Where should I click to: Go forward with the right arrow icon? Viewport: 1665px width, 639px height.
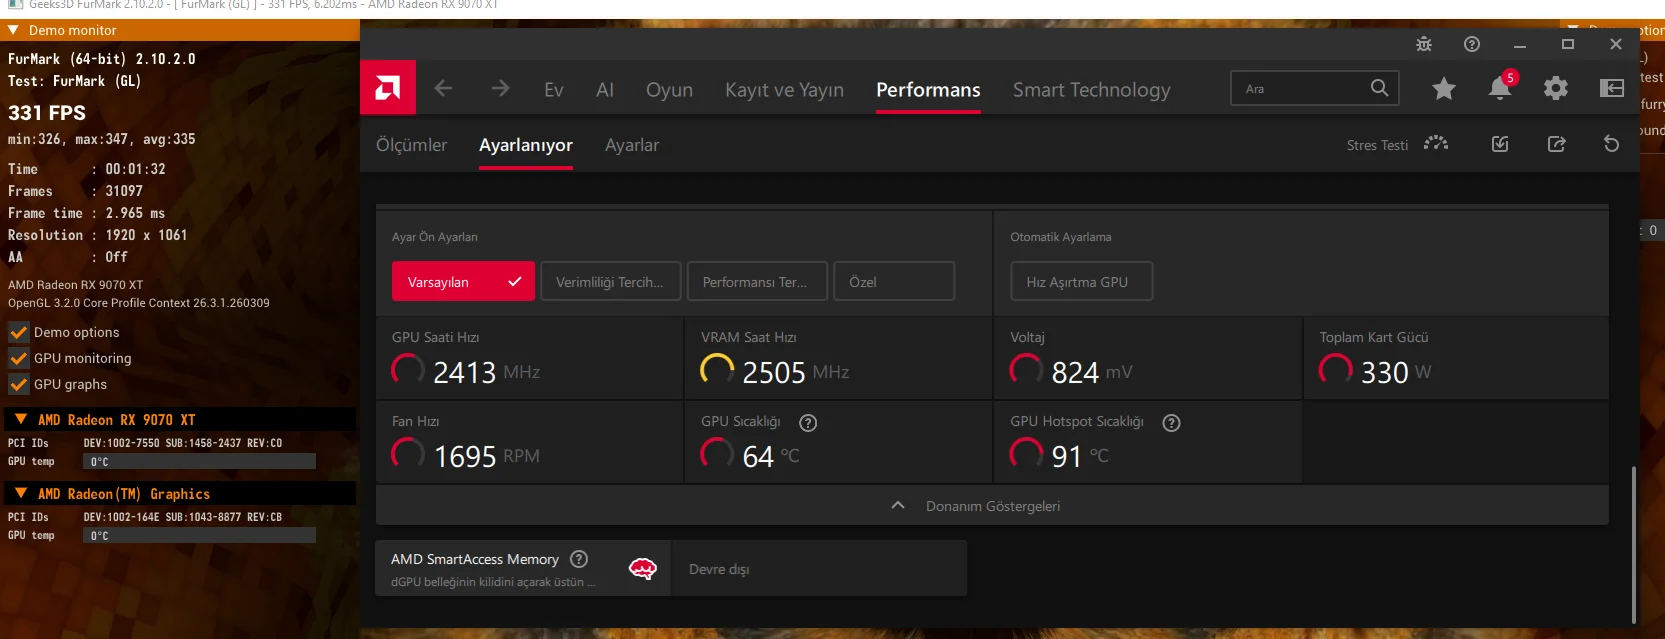click(x=500, y=89)
